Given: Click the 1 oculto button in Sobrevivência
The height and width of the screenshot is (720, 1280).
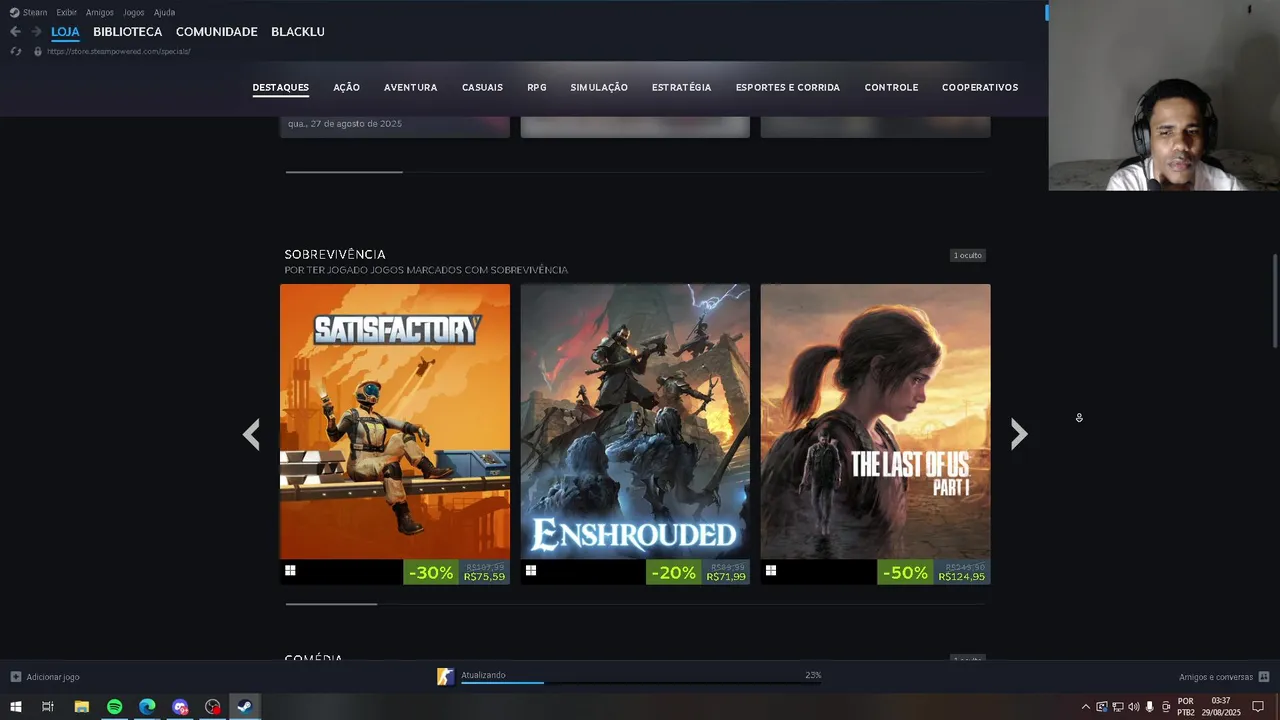Looking at the screenshot, I should (x=968, y=256).
